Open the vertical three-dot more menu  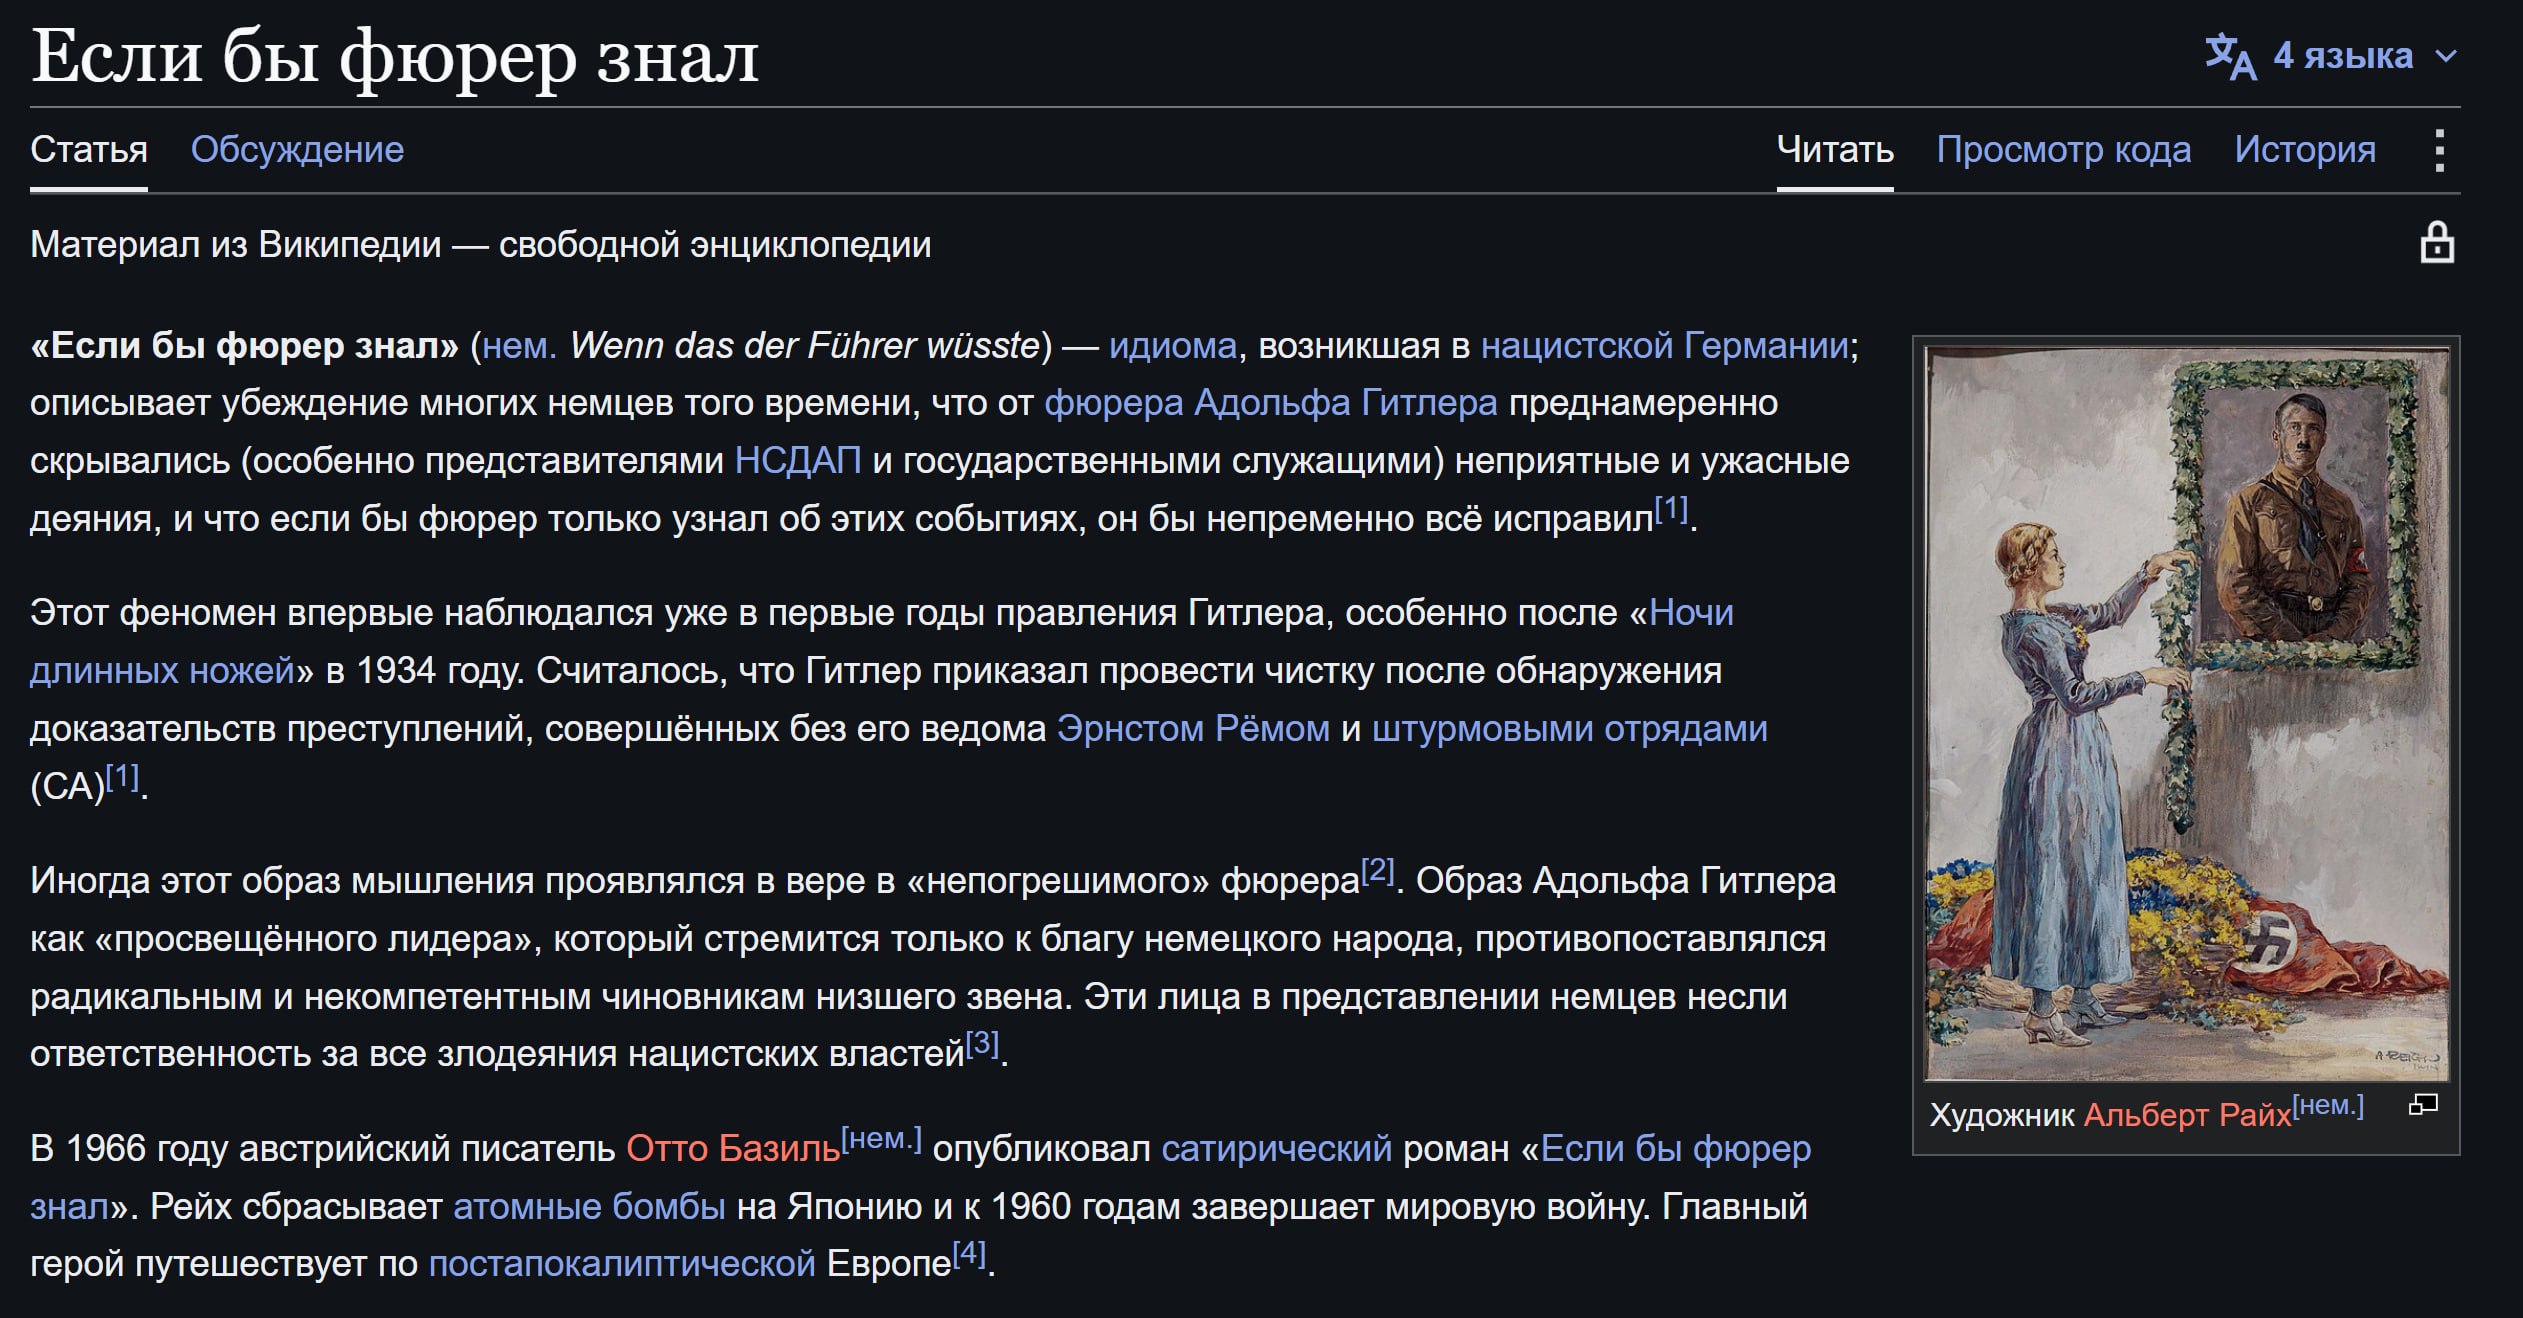pos(2440,150)
